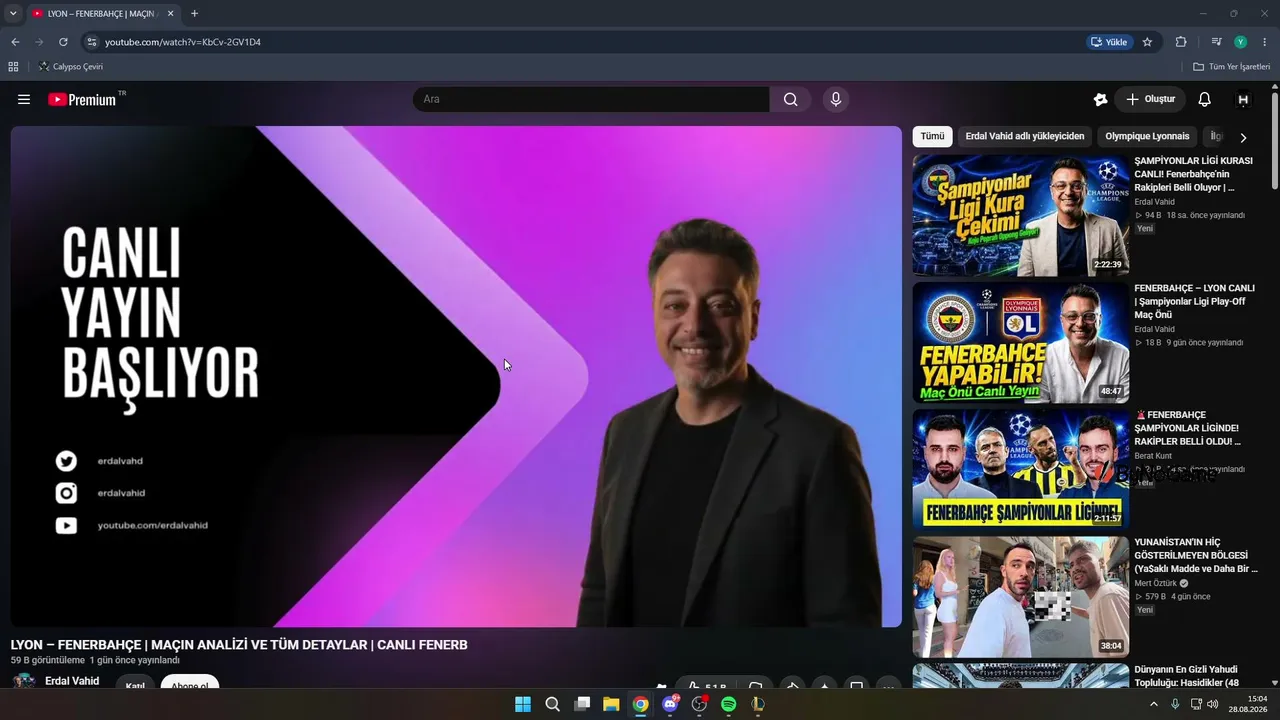
Task: Show hidden system tray icons
Action: [x=1153, y=704]
